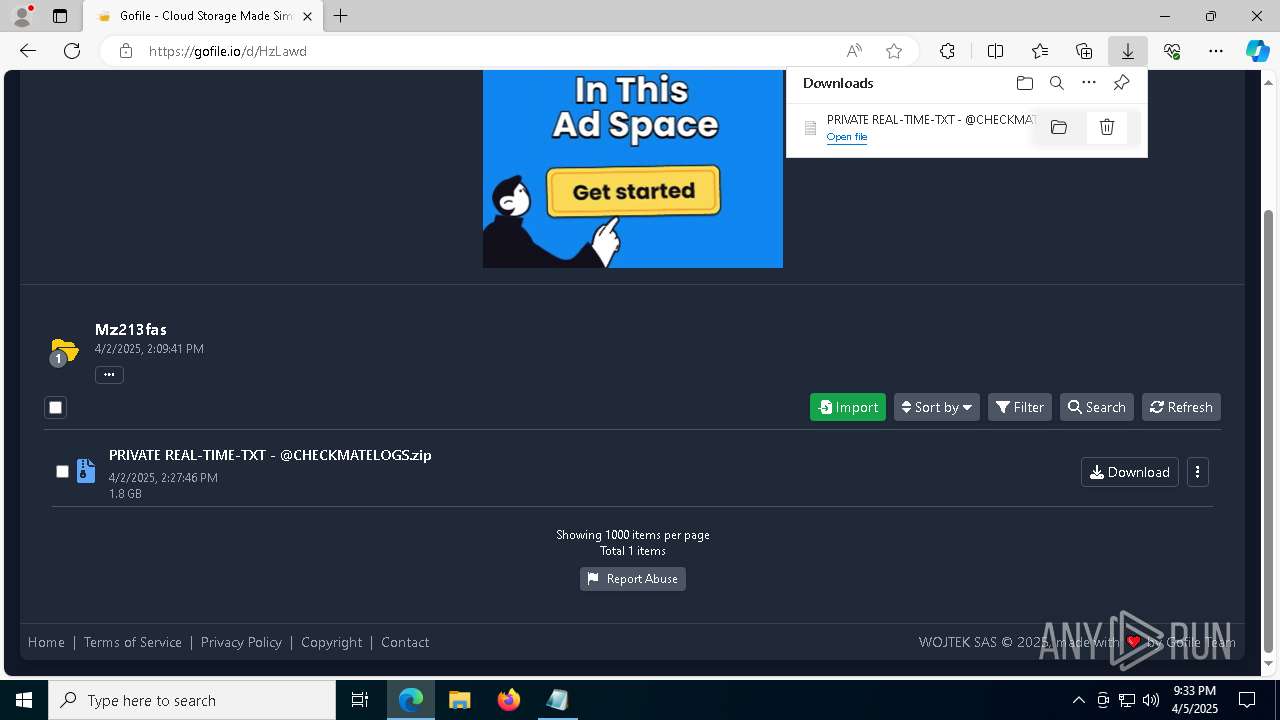Open the Filter option
The image size is (1280, 720).
coord(1020,407)
